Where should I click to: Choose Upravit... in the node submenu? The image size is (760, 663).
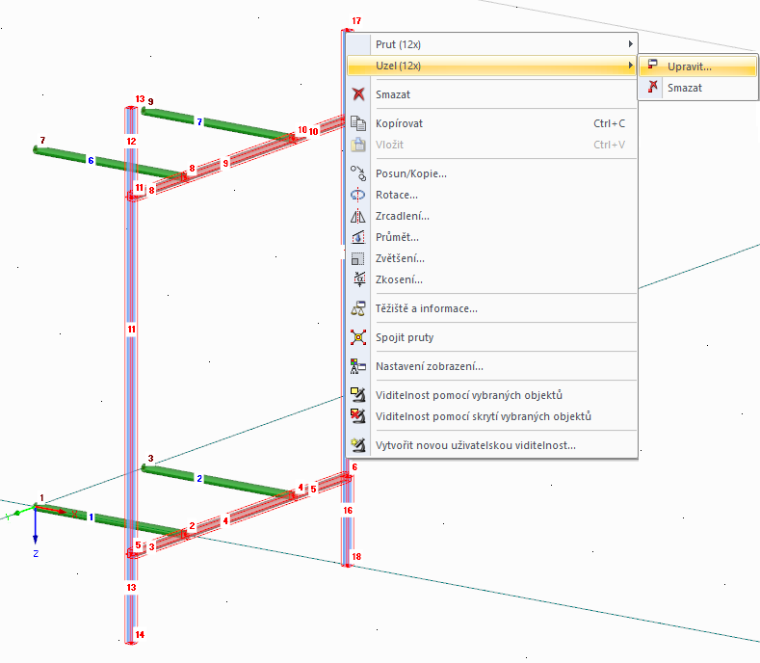tap(698, 66)
